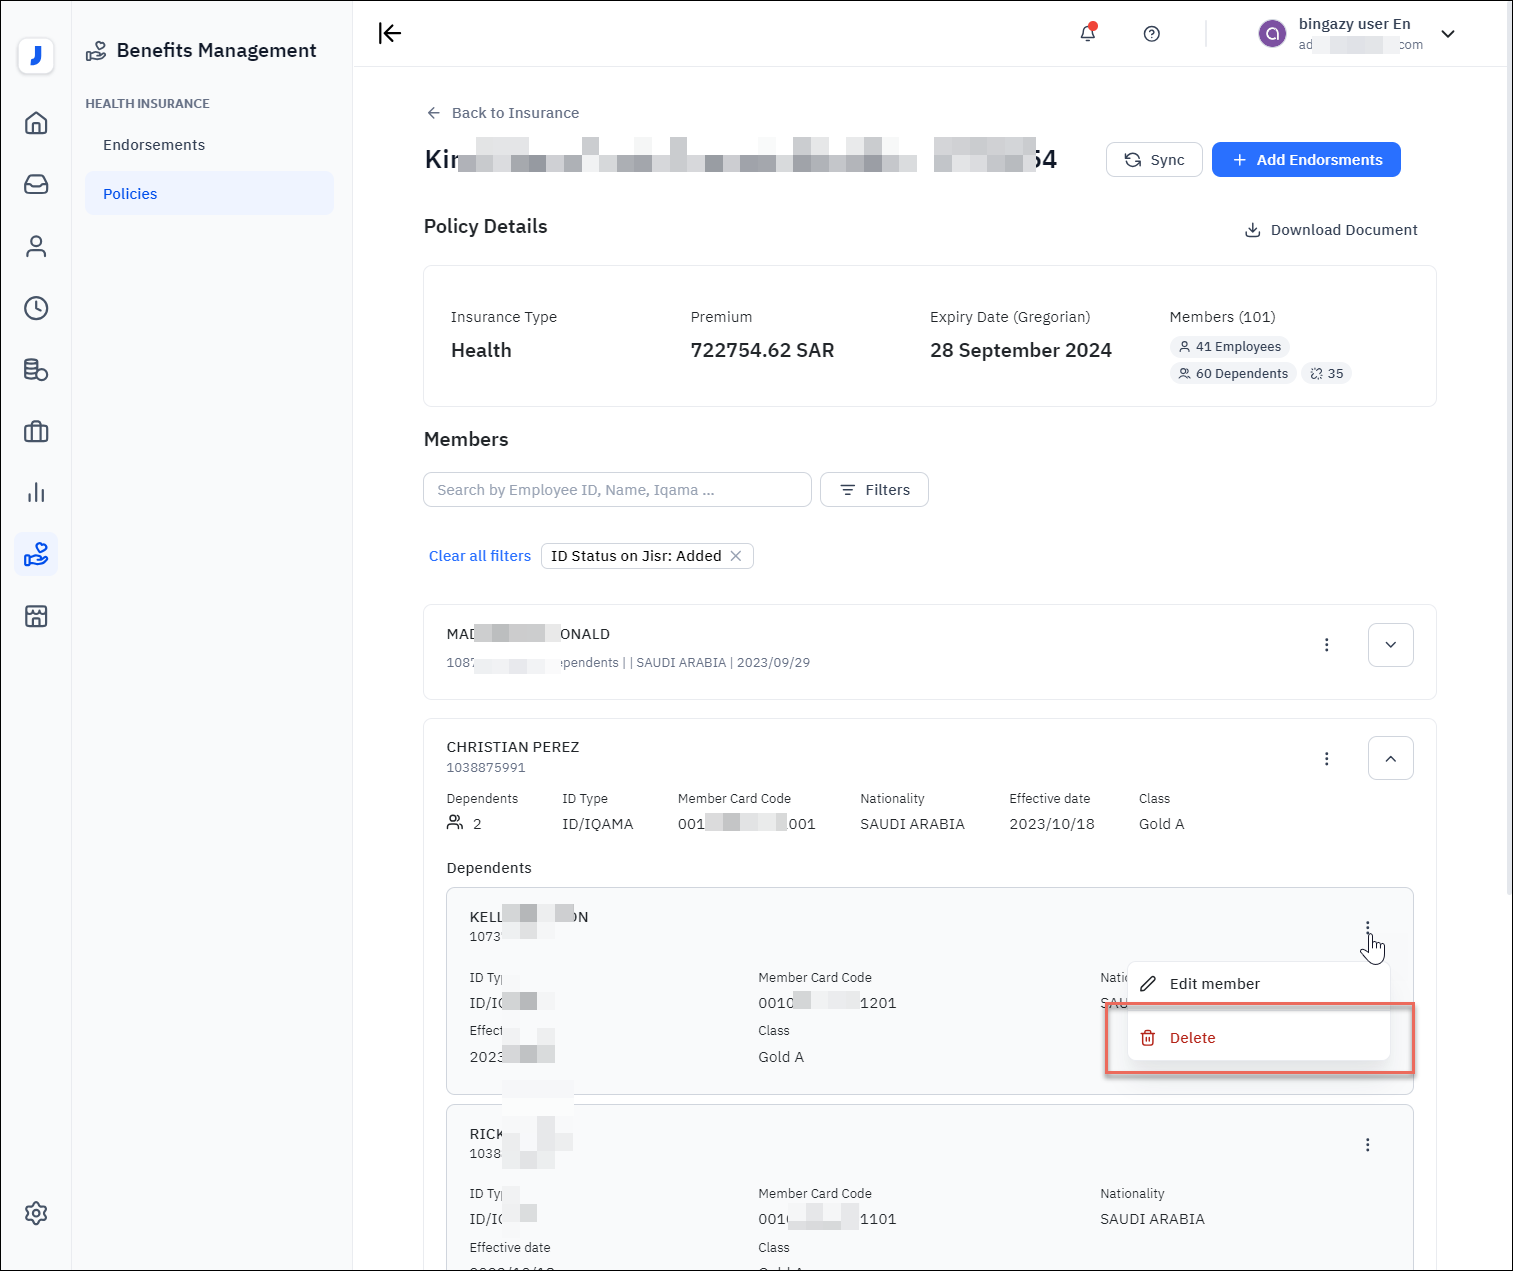1513x1271 pixels.
Task: Collapse the Christian Perez member details
Action: (x=1390, y=758)
